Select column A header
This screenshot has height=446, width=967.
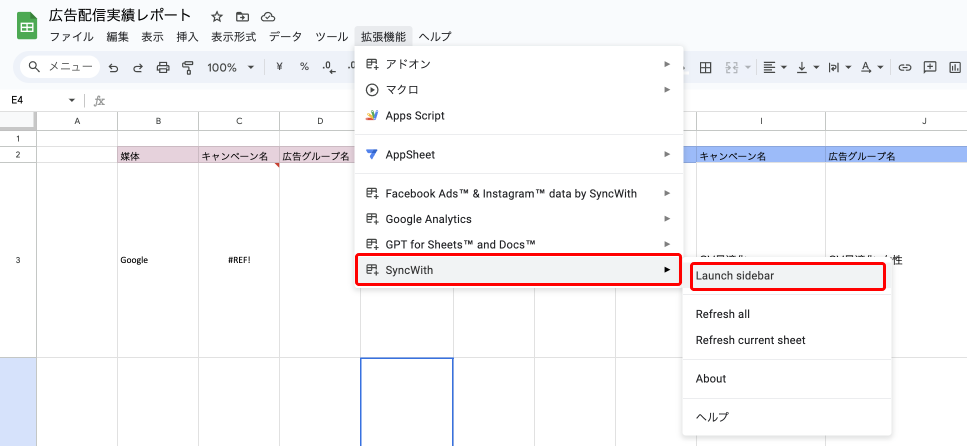77,121
